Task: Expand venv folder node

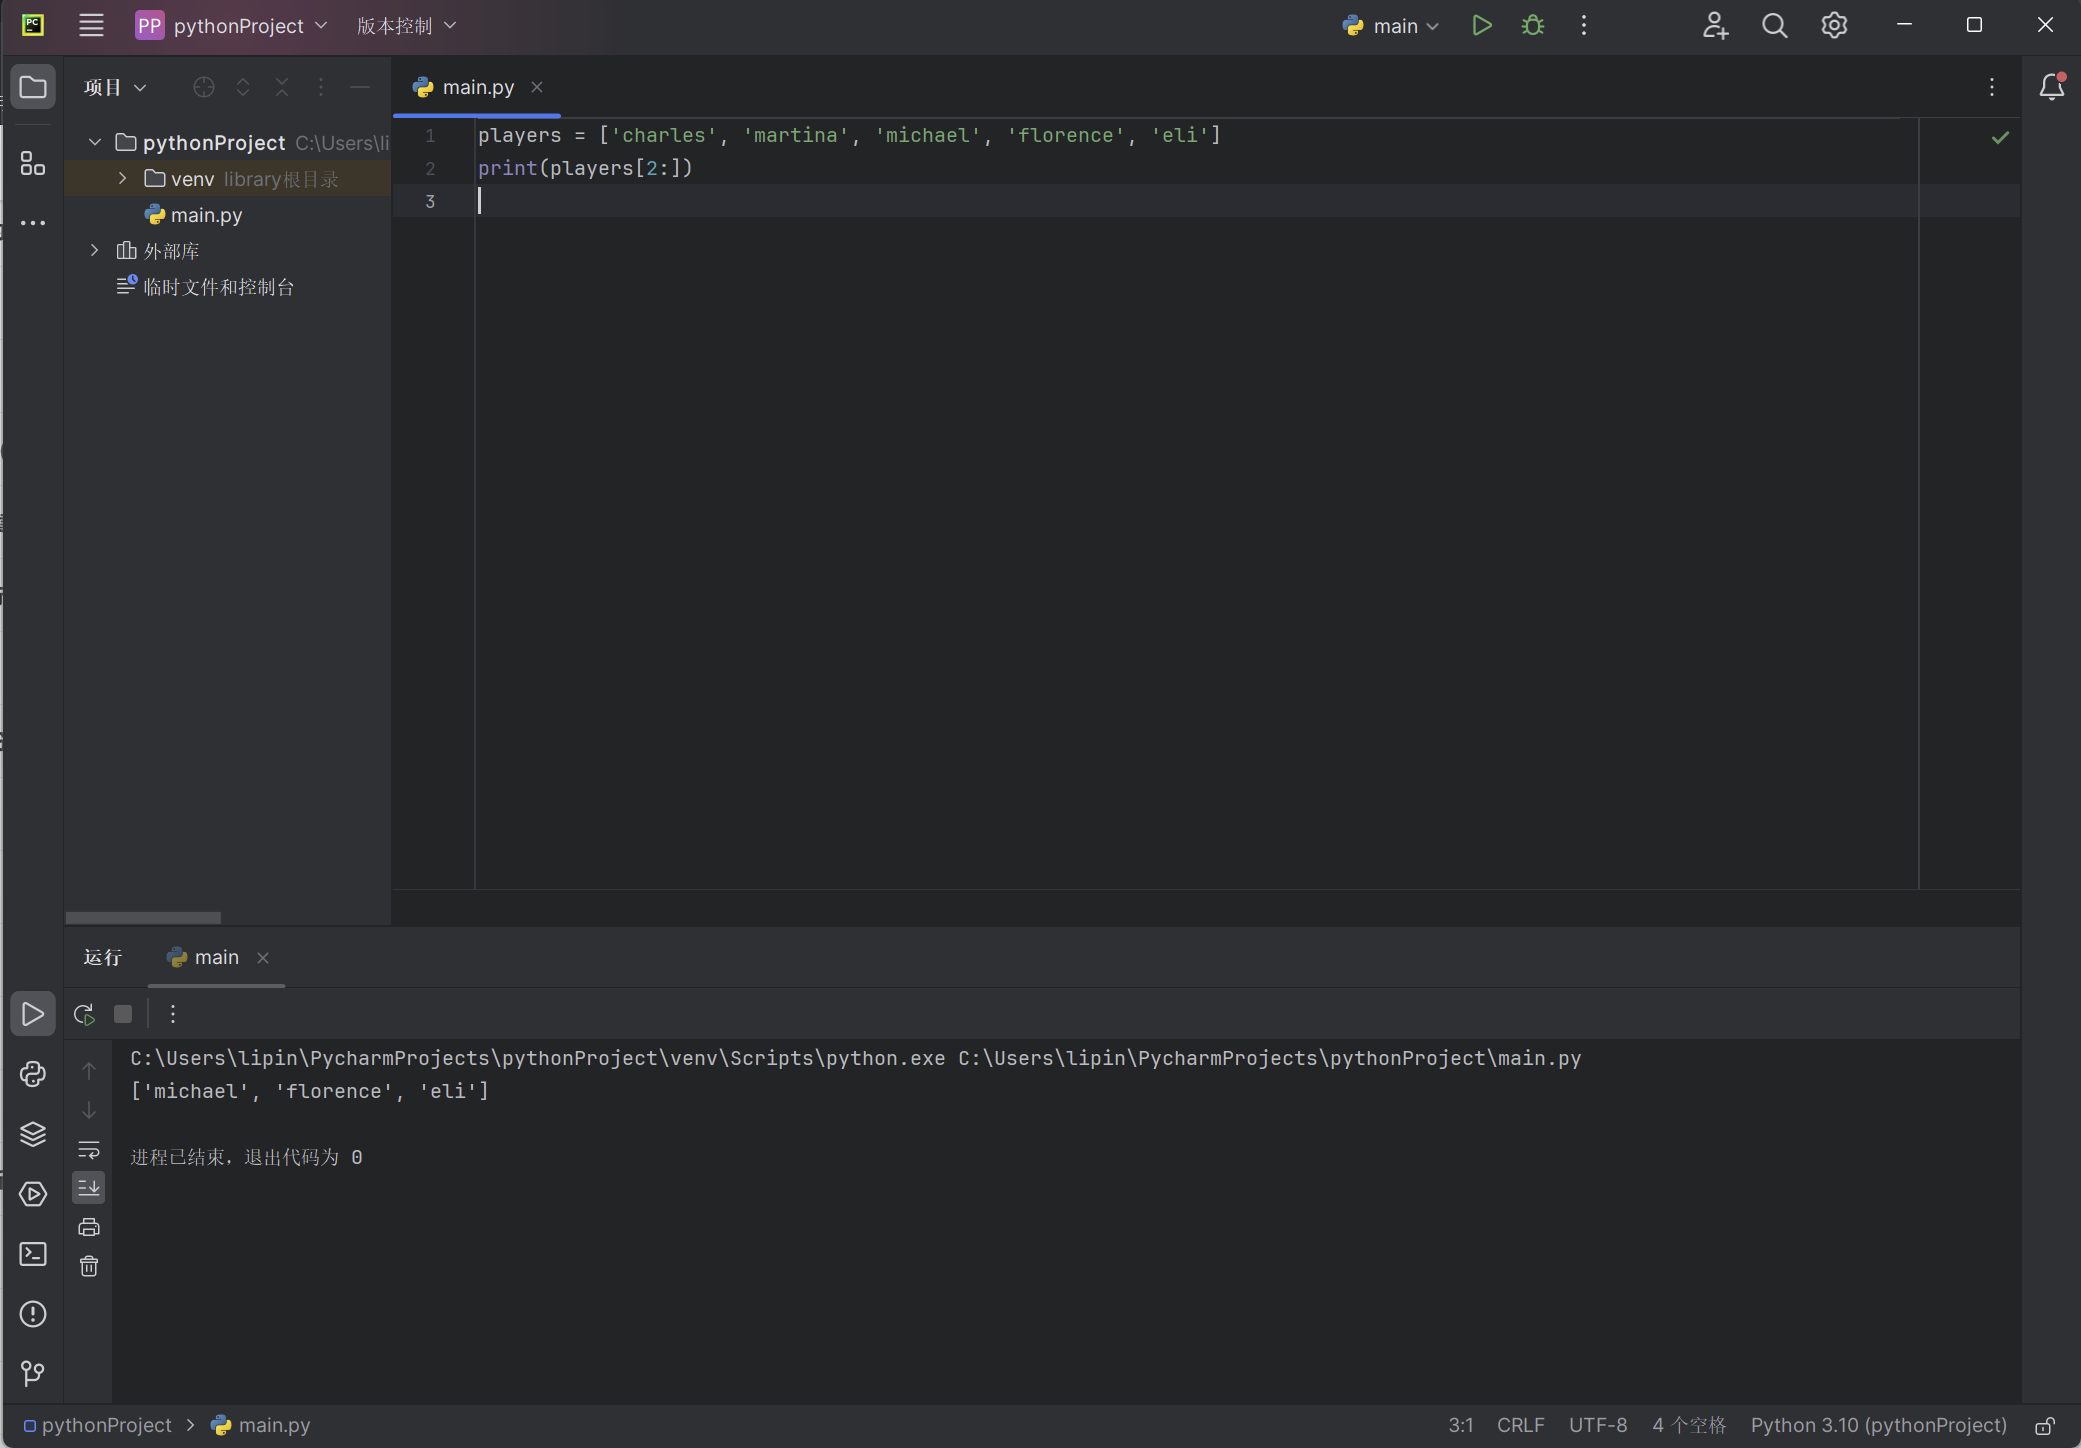Action: tap(122, 179)
